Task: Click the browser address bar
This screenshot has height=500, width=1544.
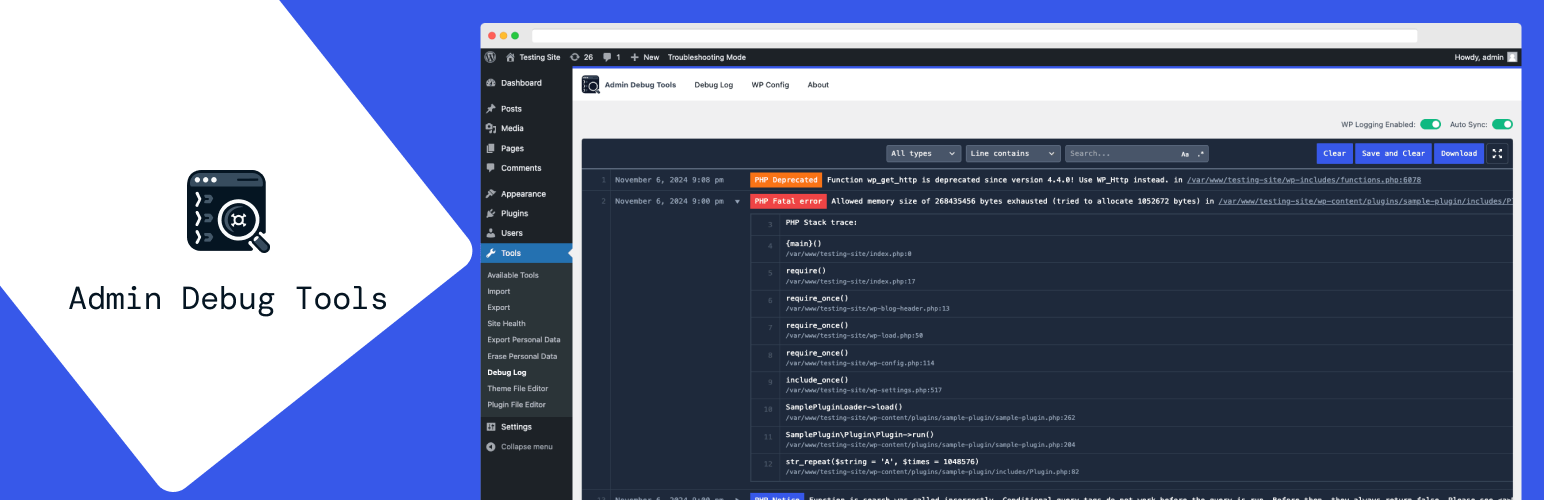Action: click(975, 36)
